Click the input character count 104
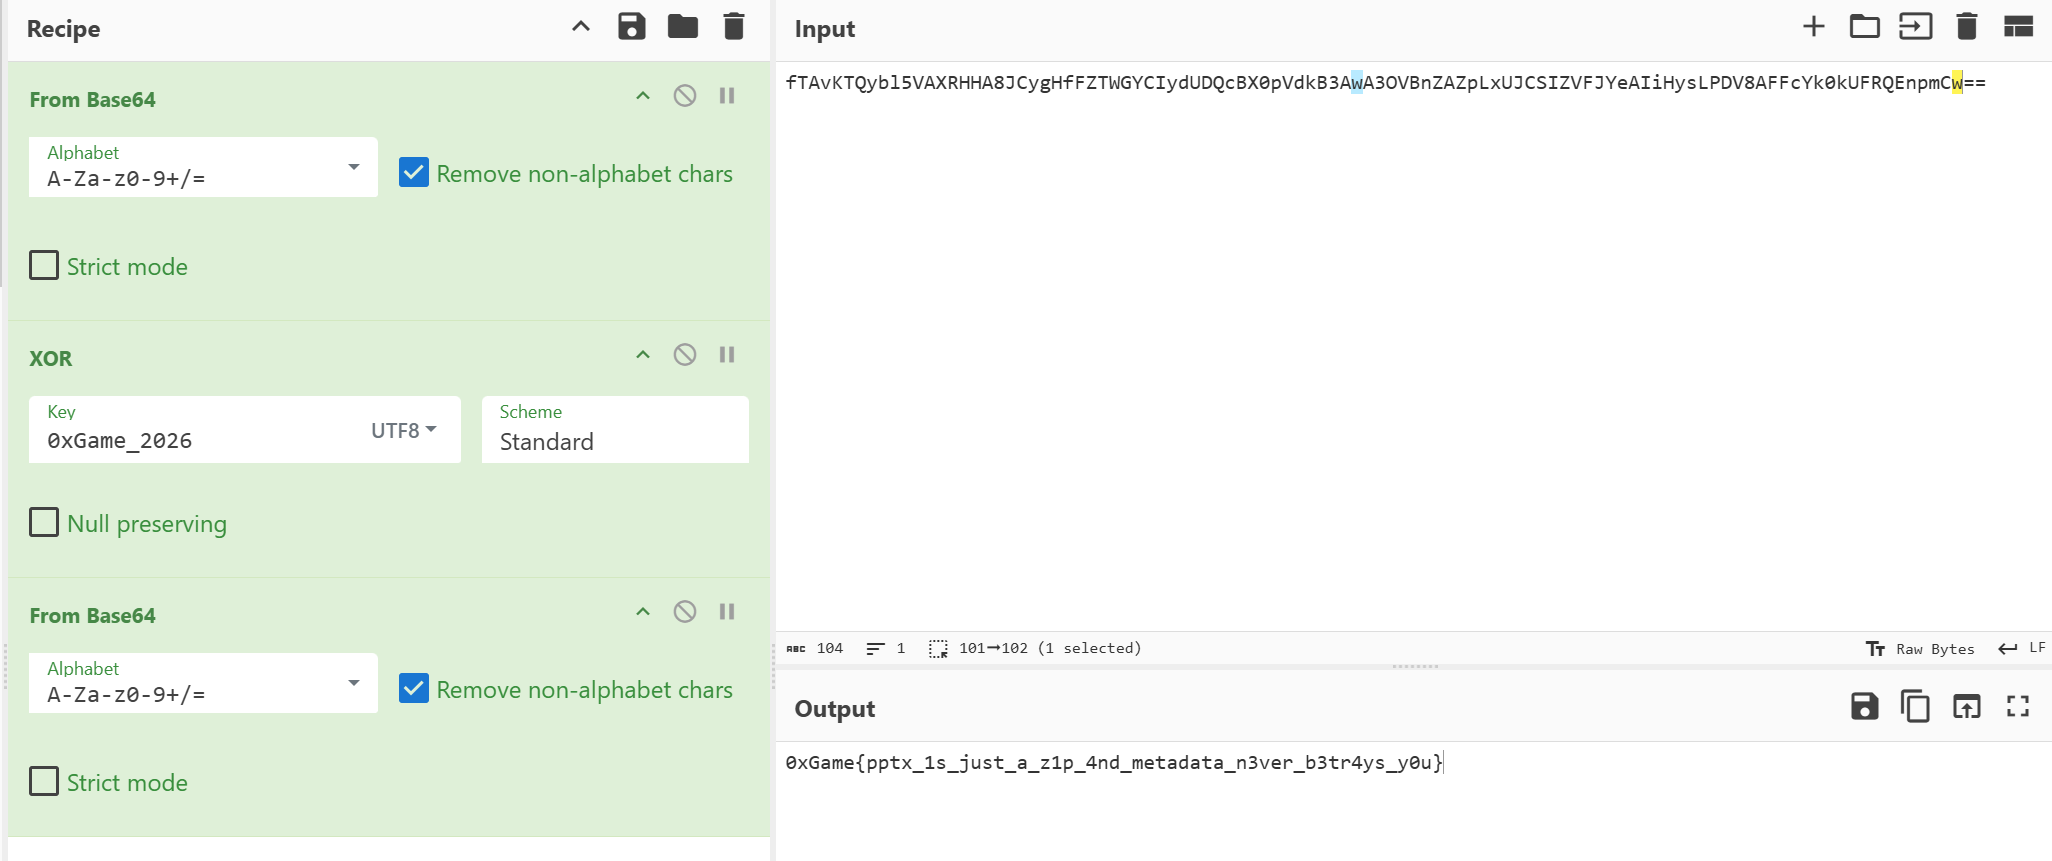 coord(815,649)
